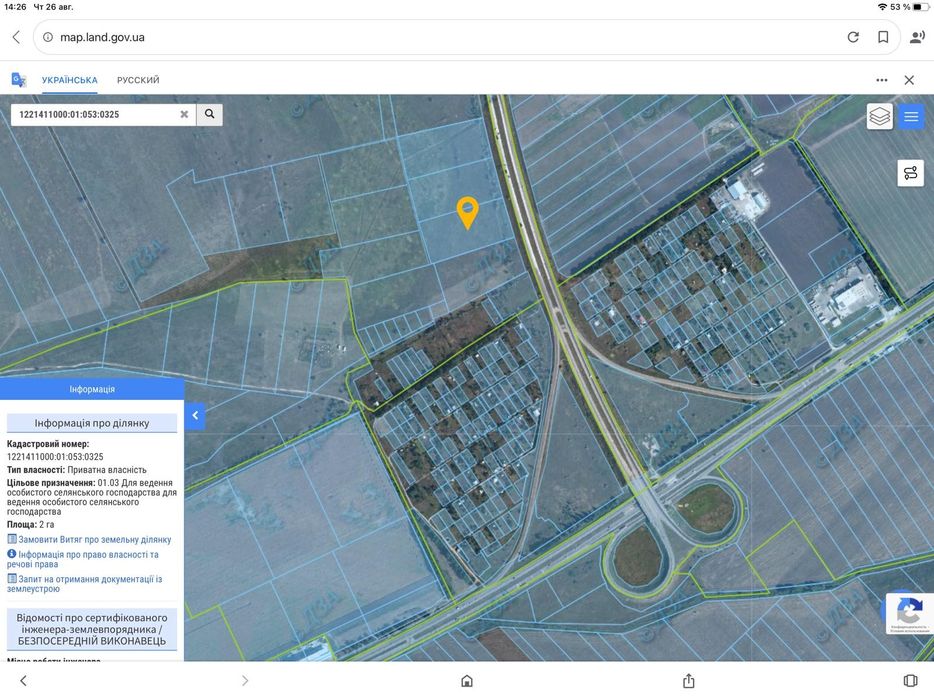Open the route/measure tool icon on the map
Viewport: 934px width, 700px height.
tap(911, 173)
